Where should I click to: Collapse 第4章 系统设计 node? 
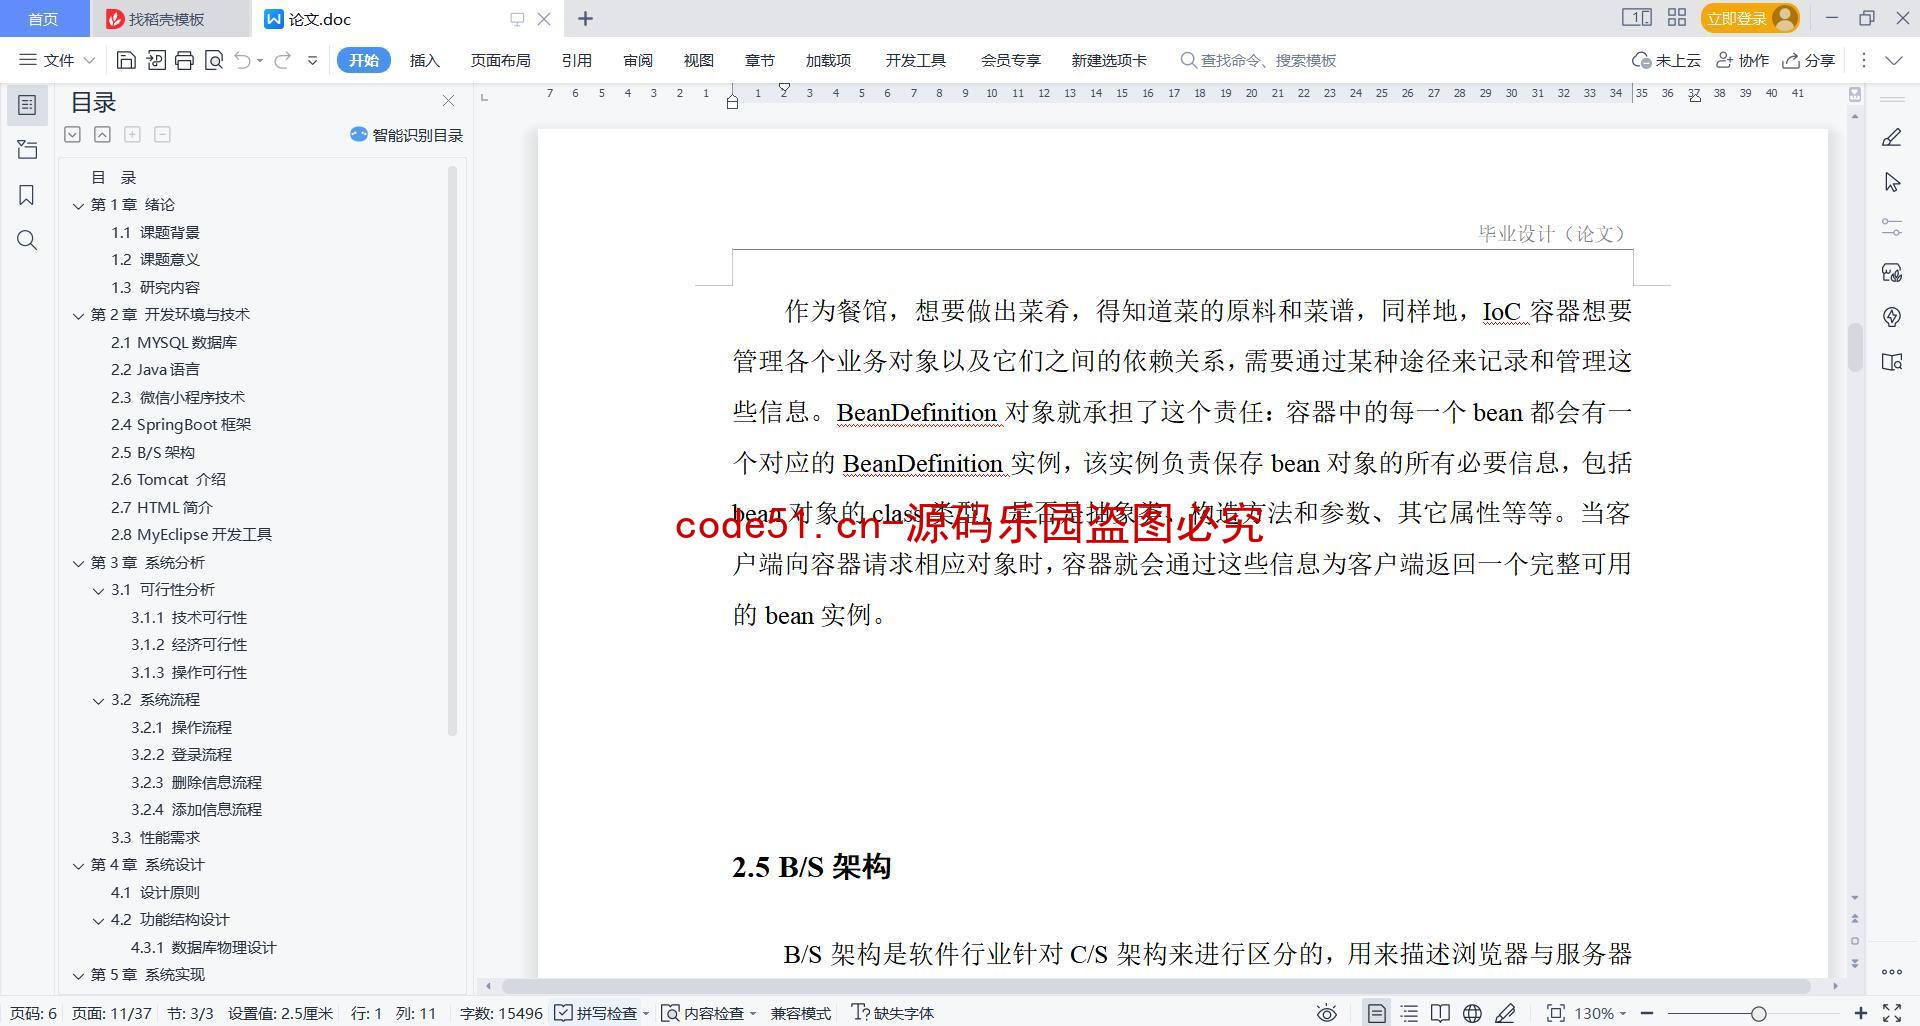[x=78, y=865]
